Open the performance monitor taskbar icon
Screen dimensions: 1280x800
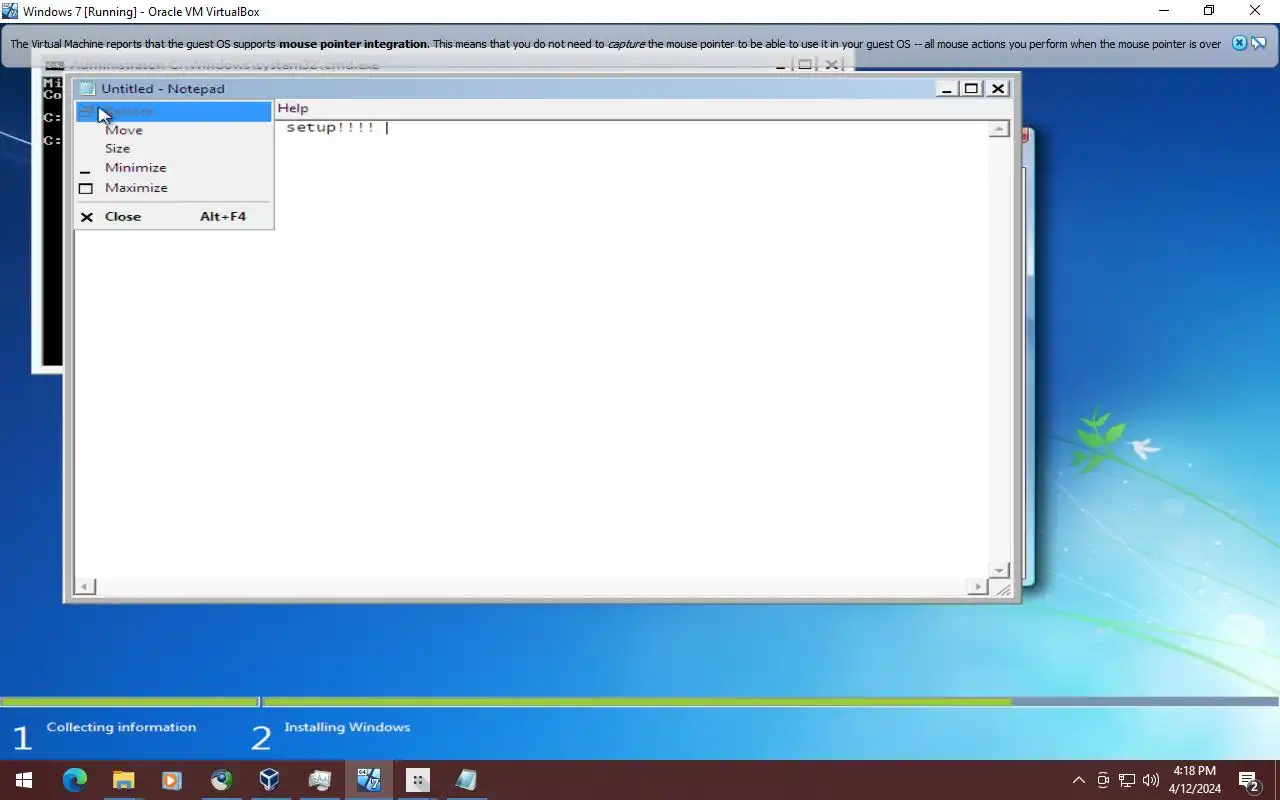tap(319, 780)
